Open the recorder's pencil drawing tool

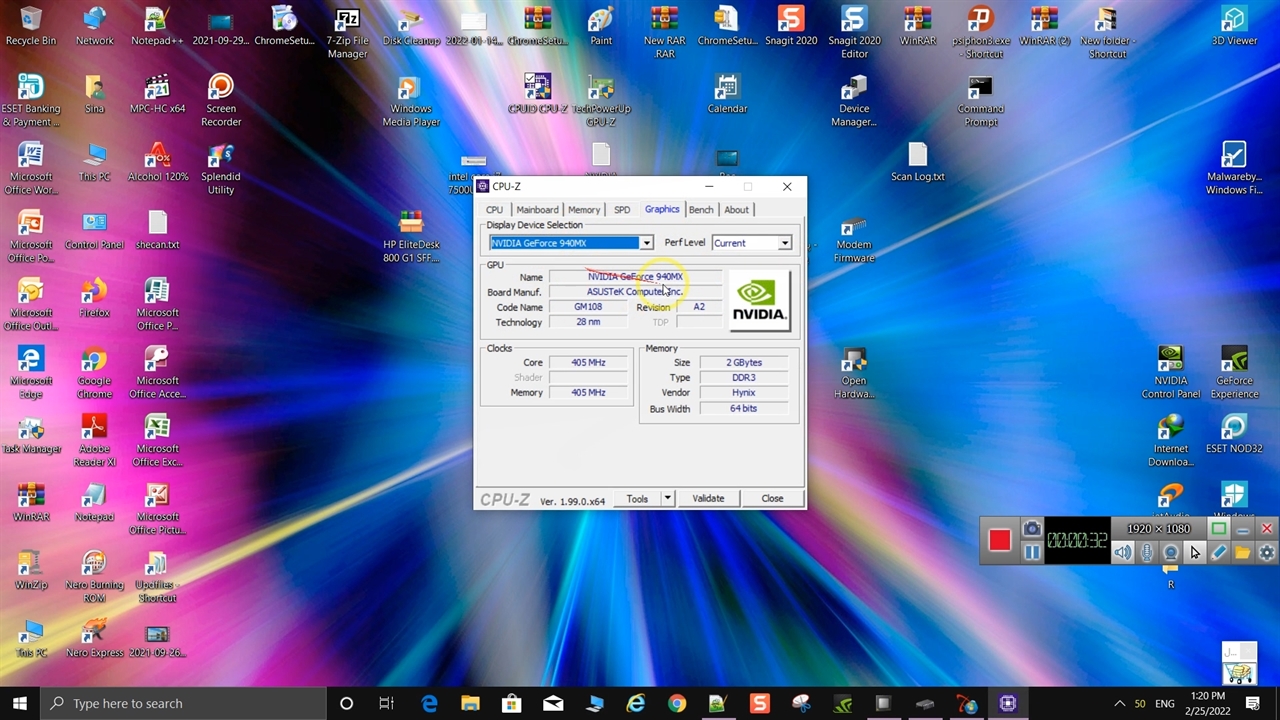tap(1218, 553)
